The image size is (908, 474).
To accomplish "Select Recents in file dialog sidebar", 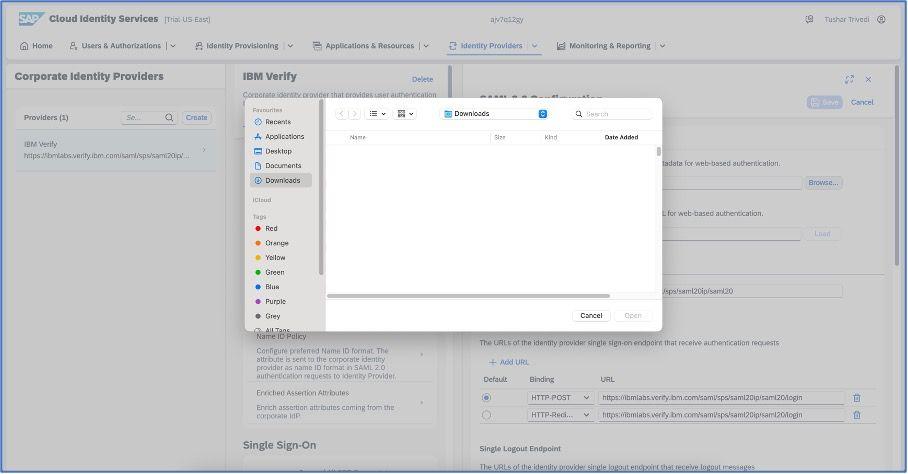I will pos(281,122).
